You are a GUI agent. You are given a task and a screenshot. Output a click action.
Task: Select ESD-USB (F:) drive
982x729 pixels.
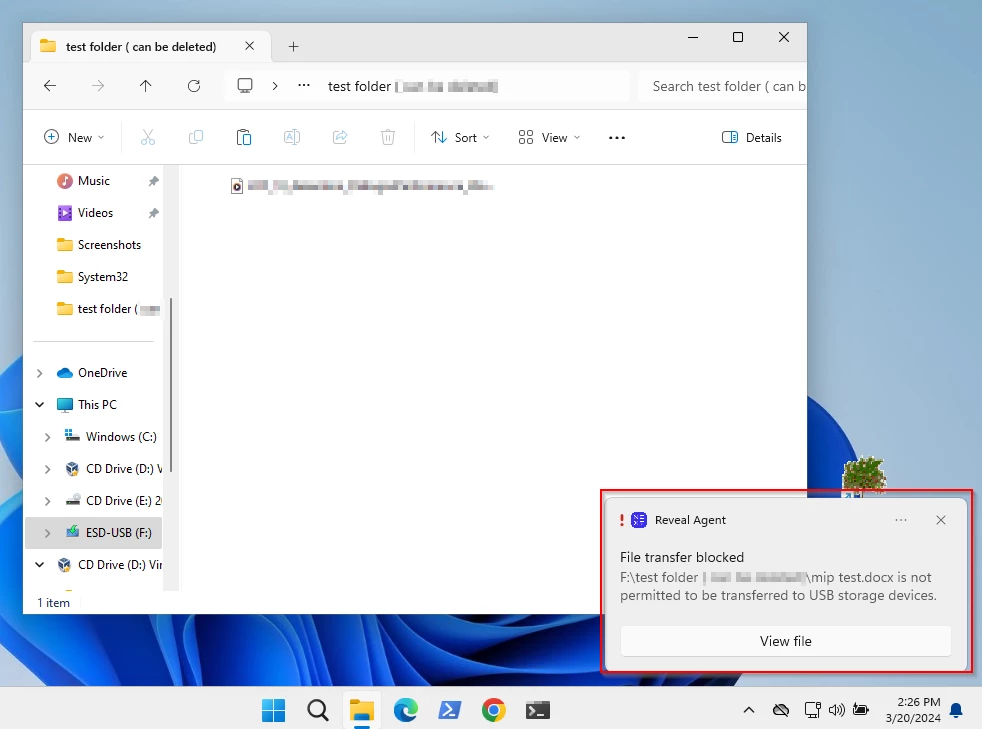(x=118, y=532)
